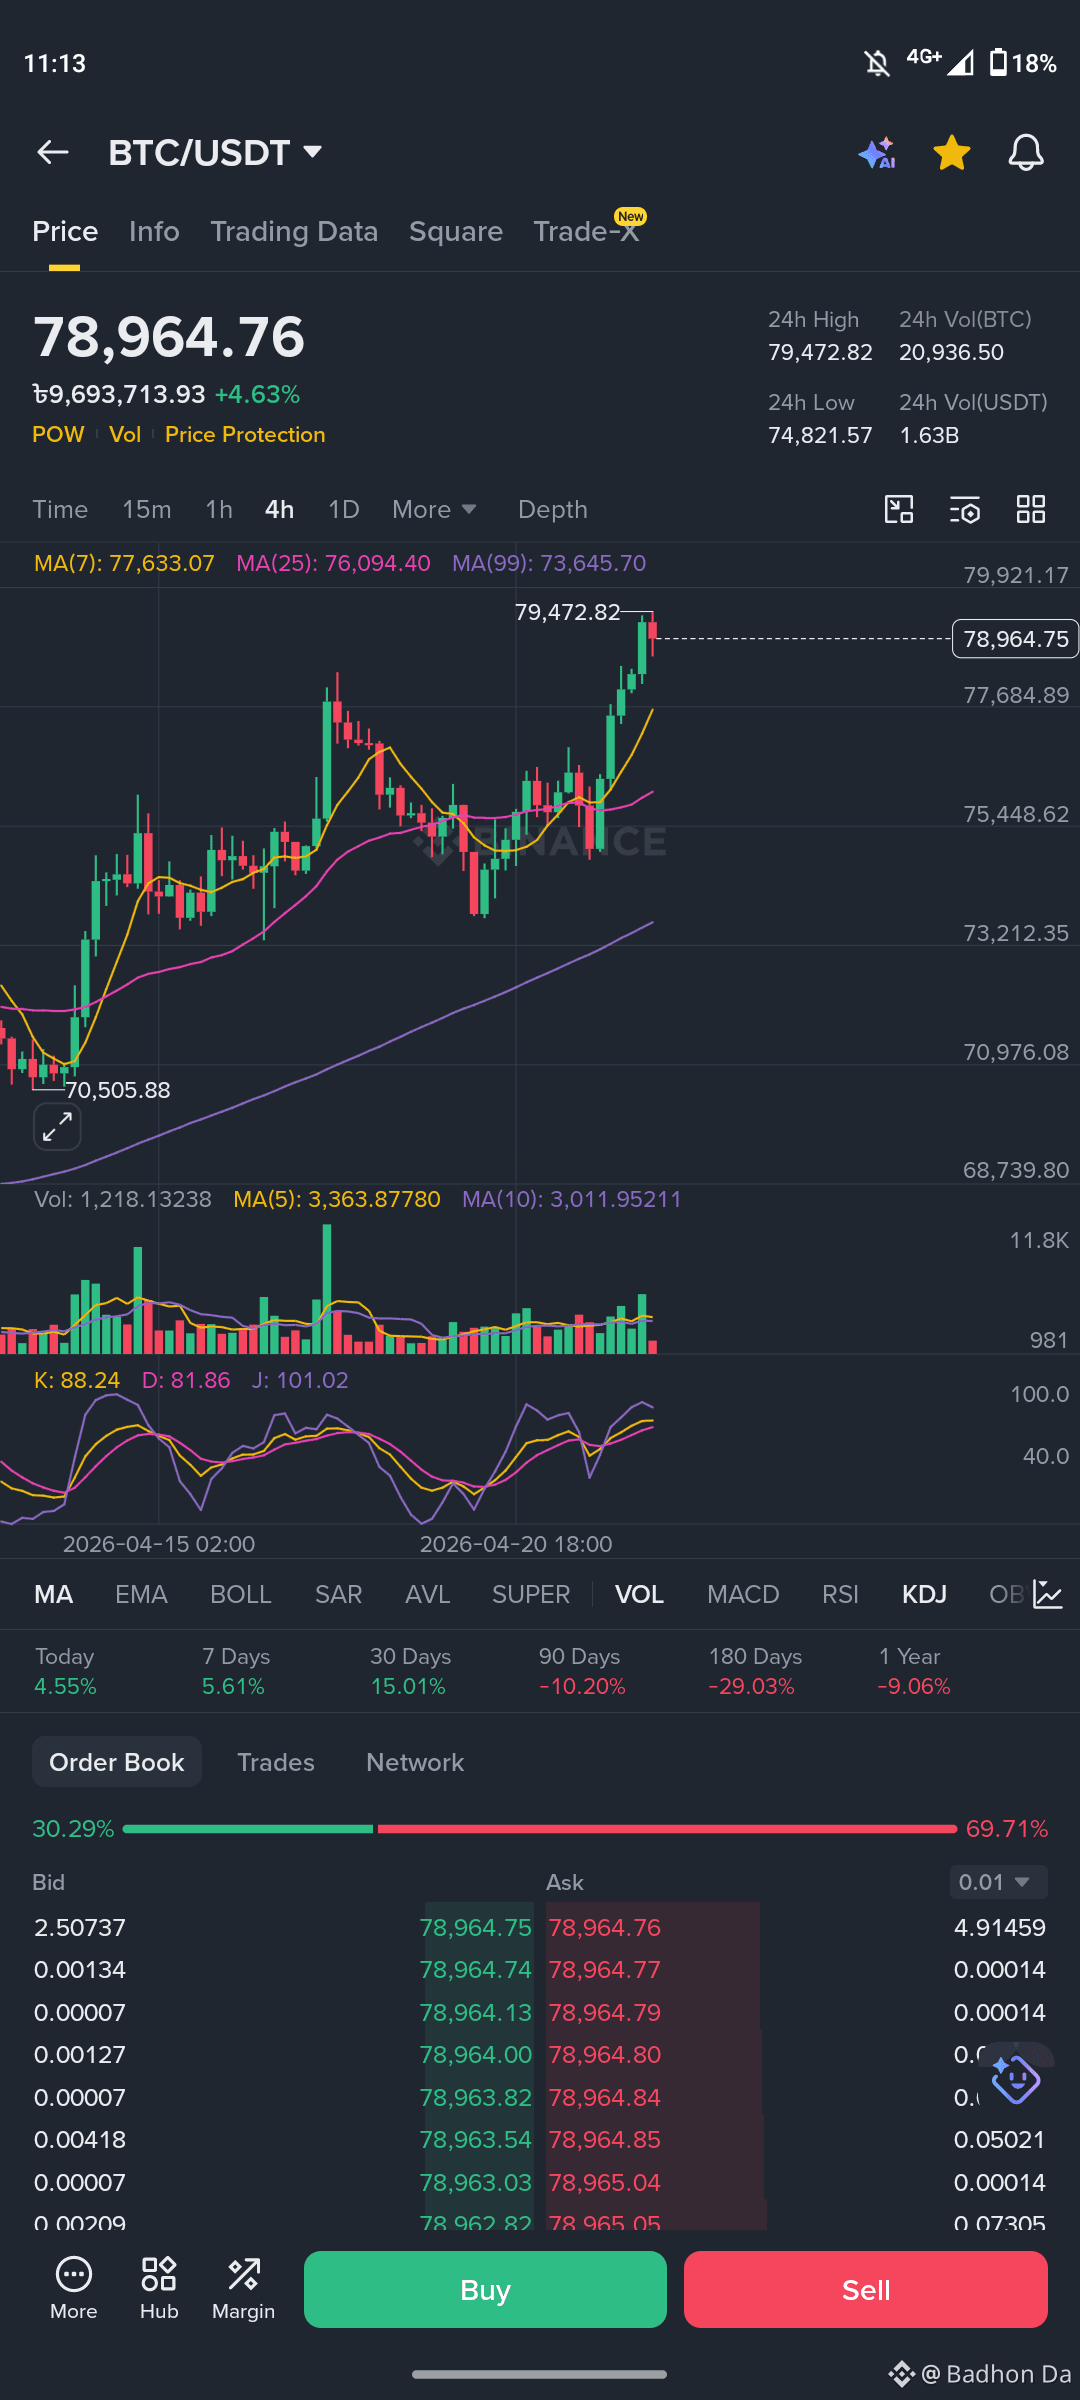Toggle the VOL sub-indicator
Viewport: 1080px width, 2400px height.
pos(639,1594)
